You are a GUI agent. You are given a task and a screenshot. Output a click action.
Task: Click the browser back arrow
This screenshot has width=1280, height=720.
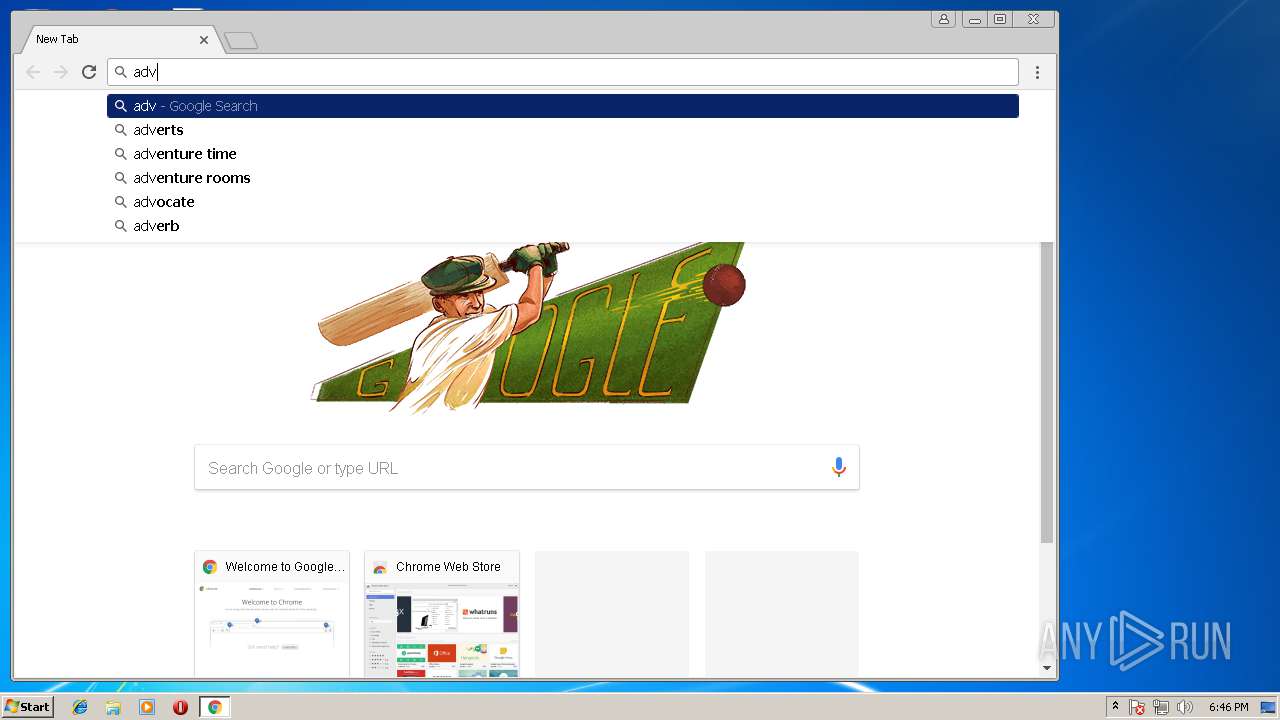(x=33, y=72)
